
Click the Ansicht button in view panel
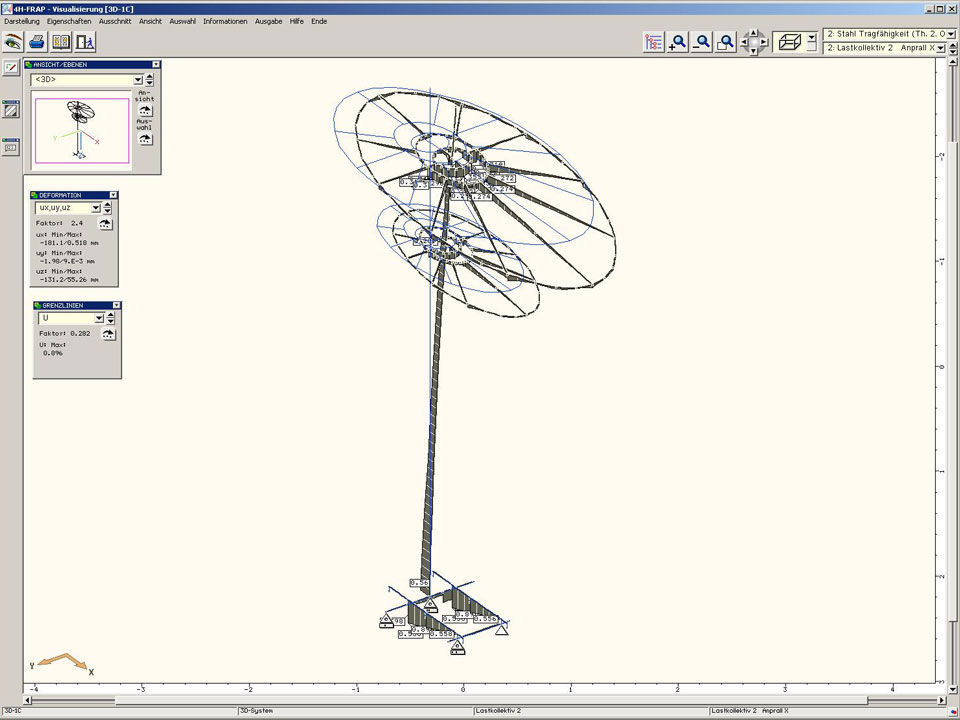(x=145, y=110)
